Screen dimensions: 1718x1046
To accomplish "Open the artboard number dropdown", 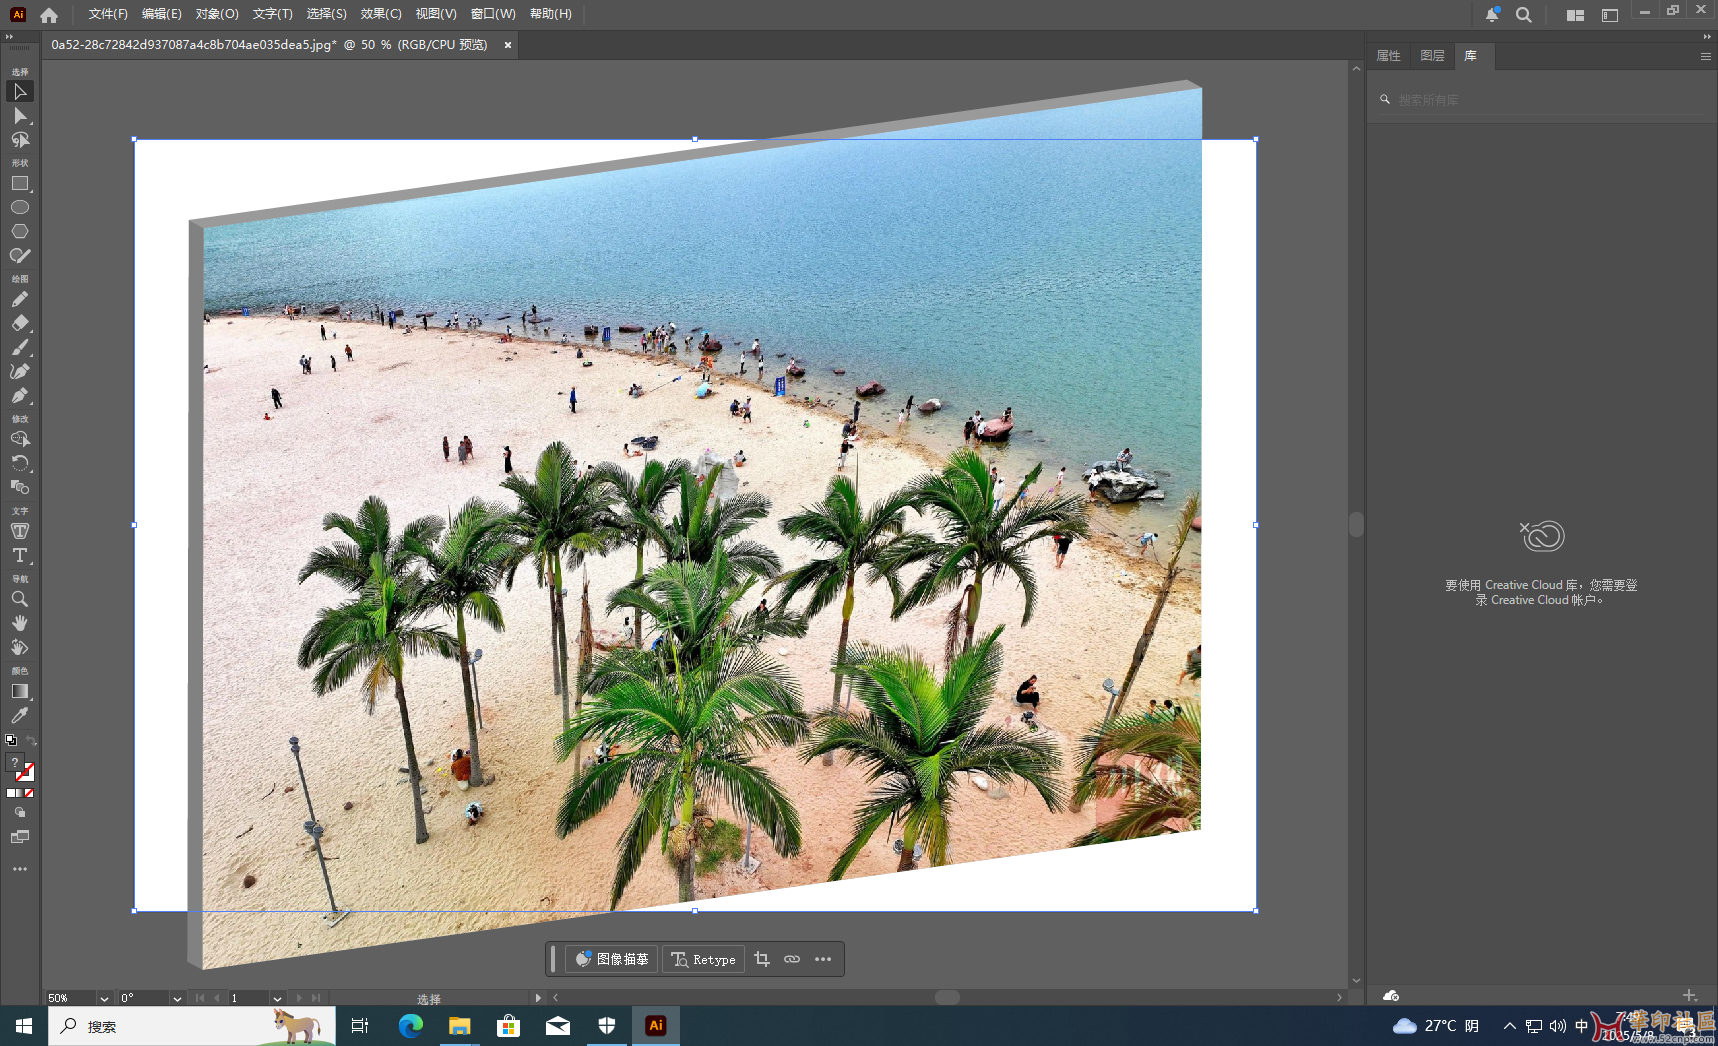I will coord(277,998).
